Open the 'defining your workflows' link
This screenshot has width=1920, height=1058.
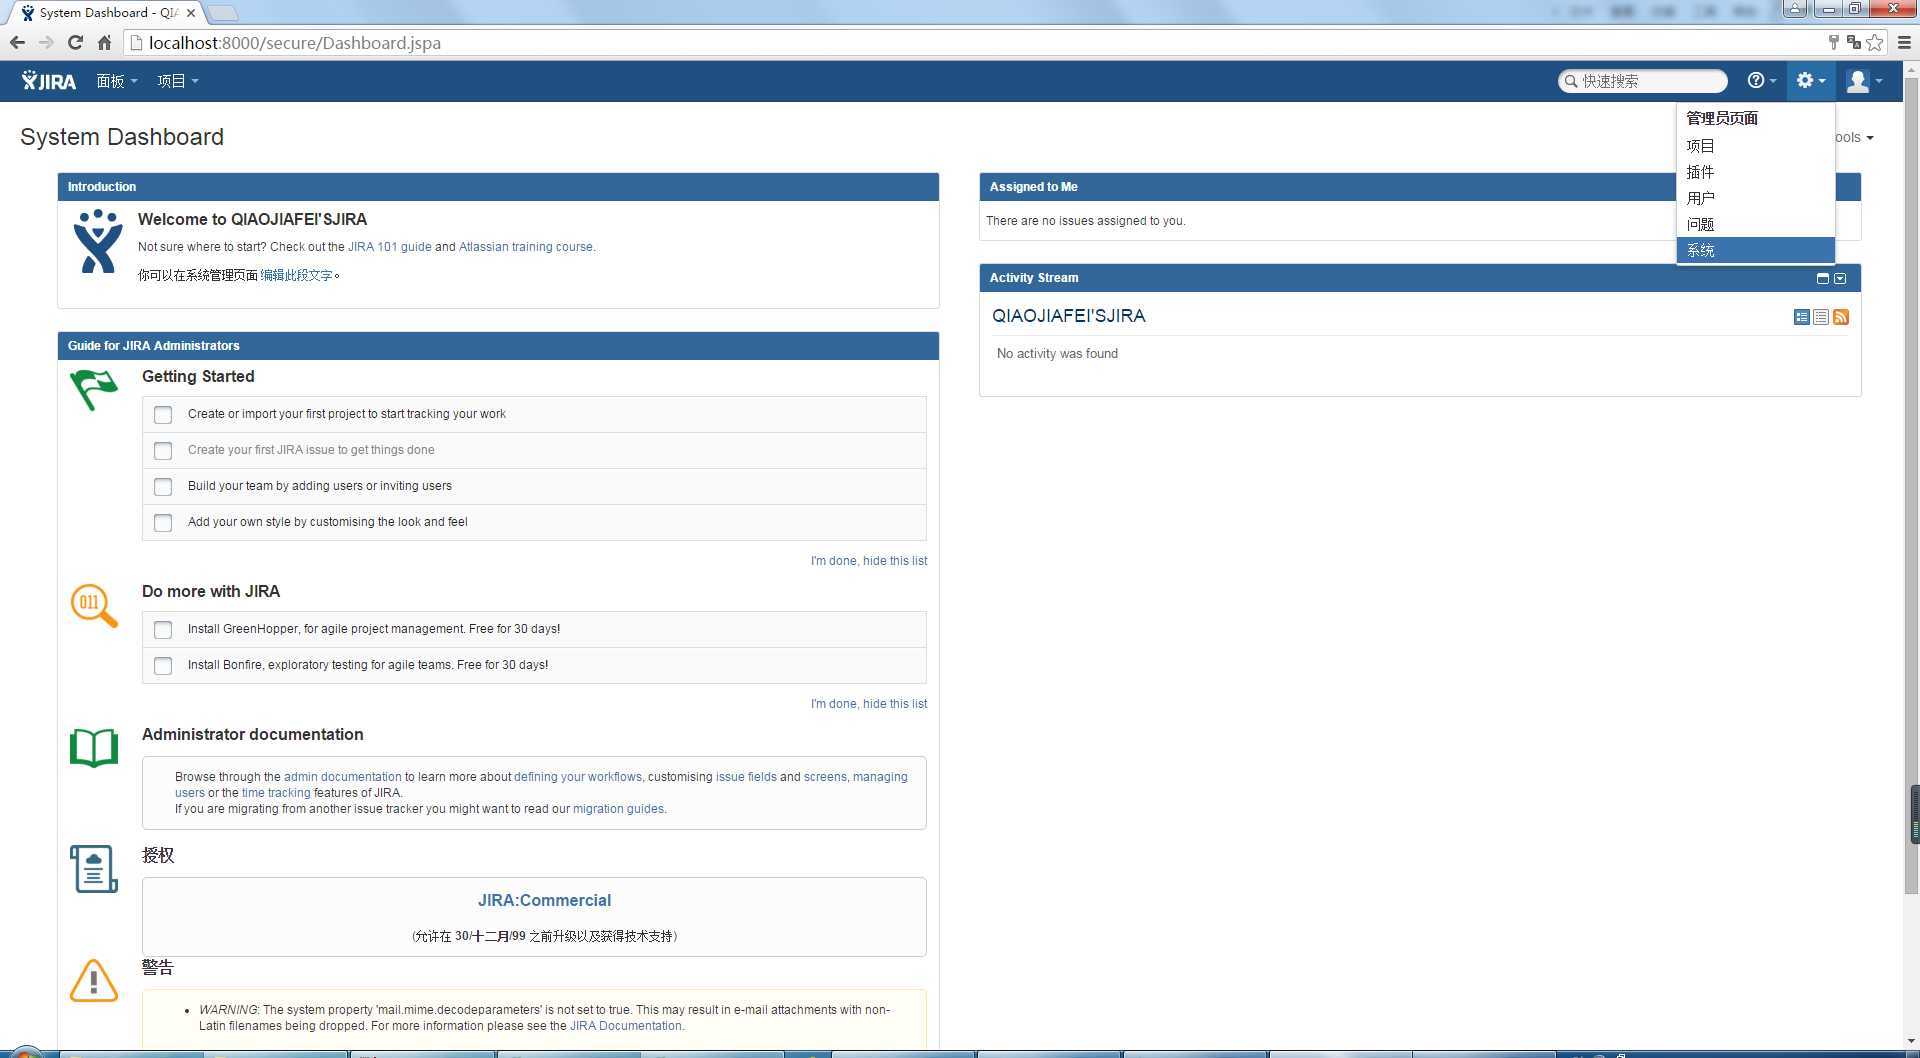tap(577, 777)
